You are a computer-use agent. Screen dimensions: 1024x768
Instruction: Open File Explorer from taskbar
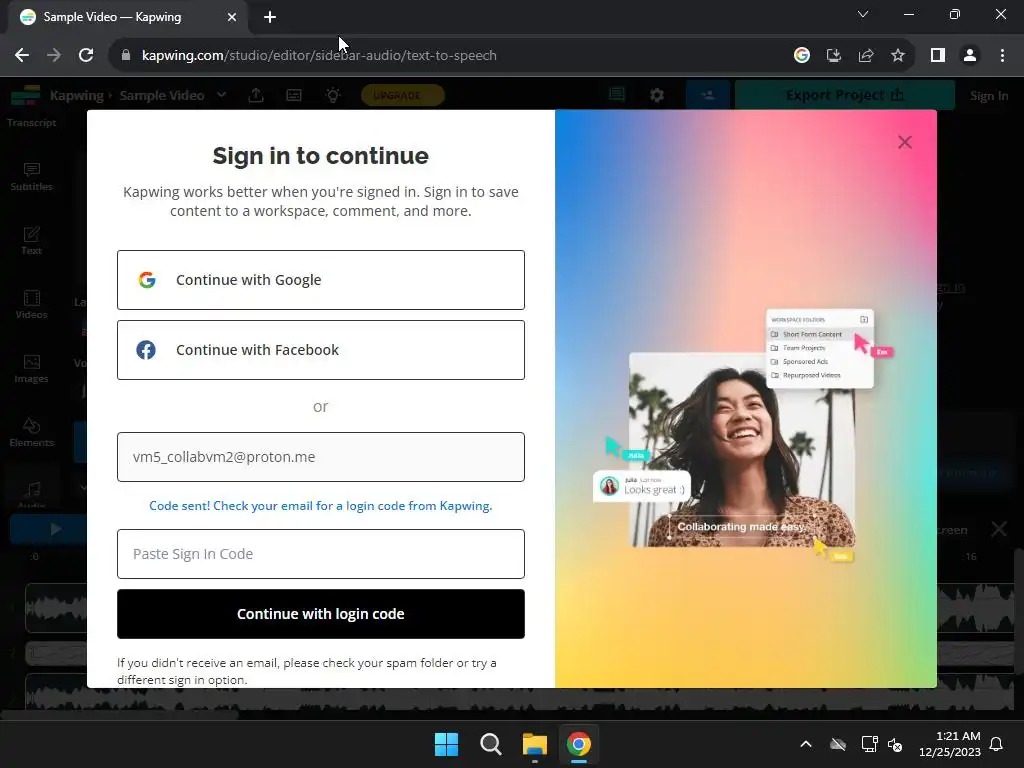click(534, 744)
